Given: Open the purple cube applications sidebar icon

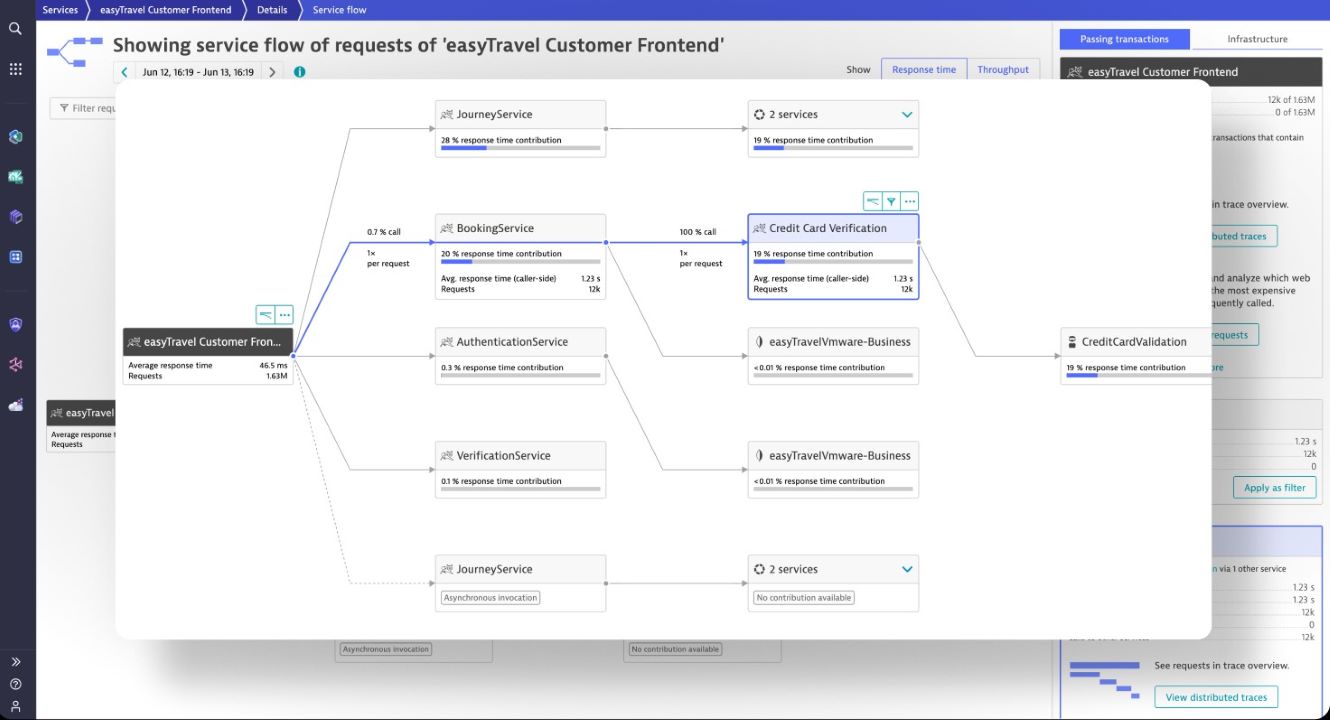Looking at the screenshot, I should tap(15, 217).
